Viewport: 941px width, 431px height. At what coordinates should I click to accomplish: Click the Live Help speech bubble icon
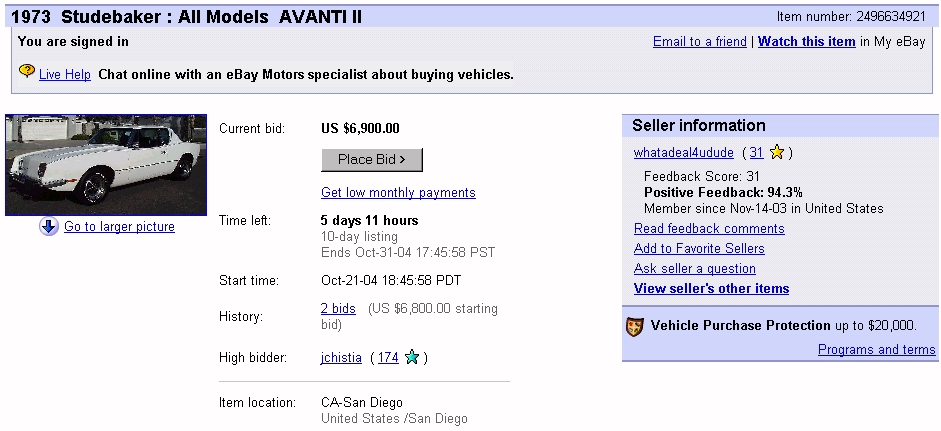(x=27, y=72)
